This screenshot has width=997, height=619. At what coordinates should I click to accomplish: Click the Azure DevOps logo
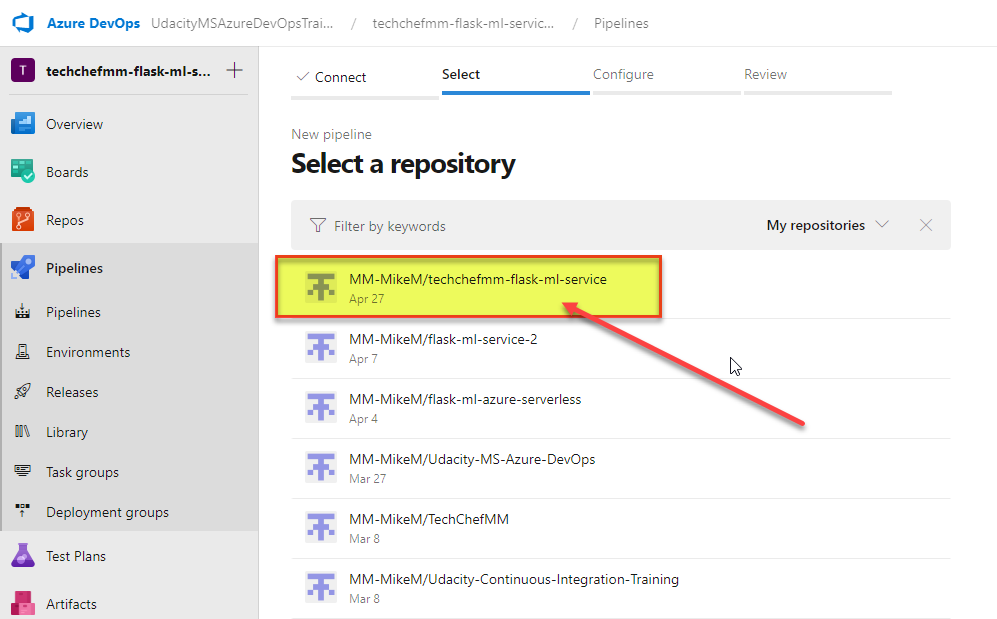[23, 22]
